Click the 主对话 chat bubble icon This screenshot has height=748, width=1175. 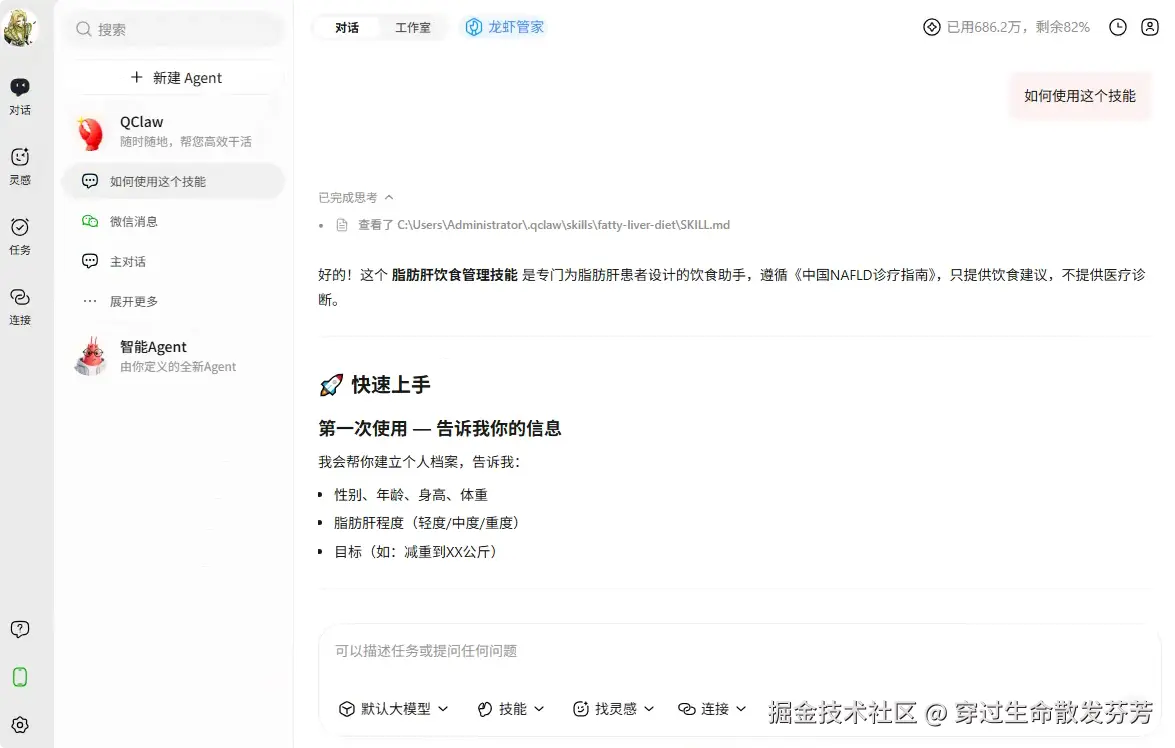(90, 261)
